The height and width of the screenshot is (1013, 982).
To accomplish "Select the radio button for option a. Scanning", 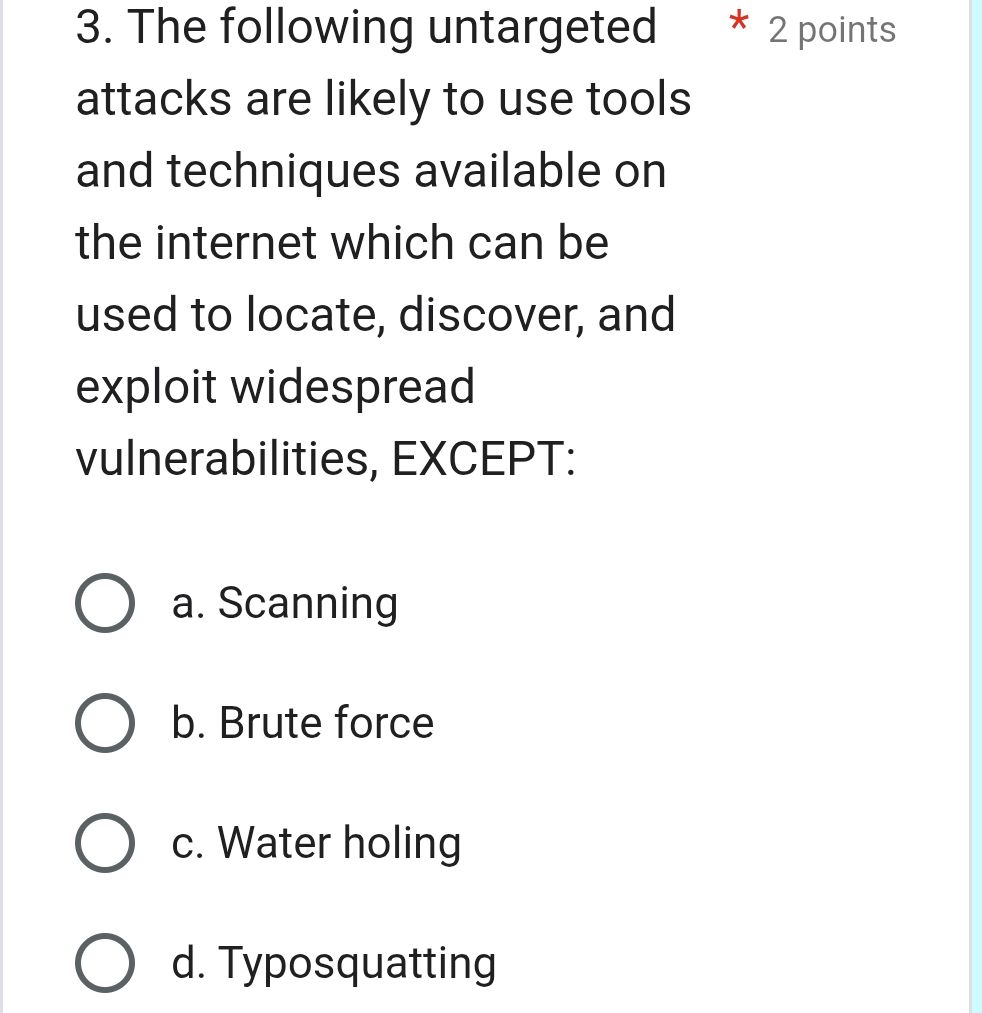I will point(104,602).
